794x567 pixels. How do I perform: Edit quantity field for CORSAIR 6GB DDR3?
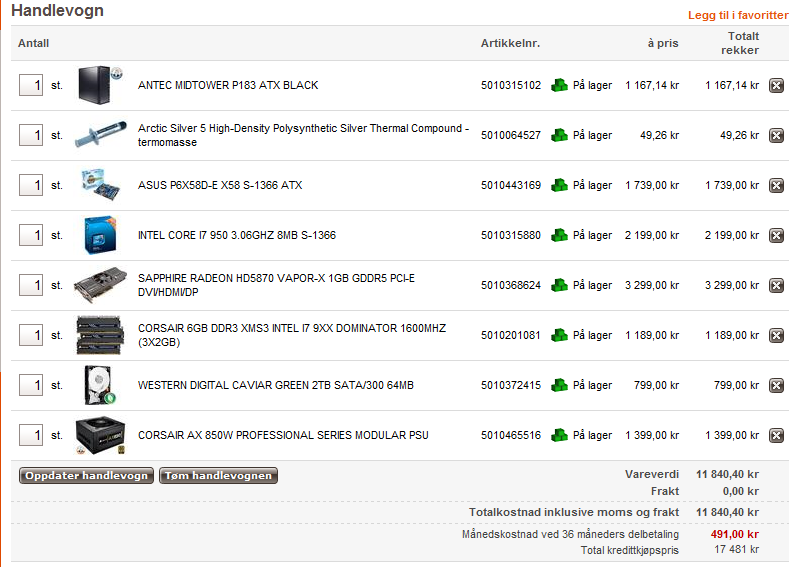(x=31, y=335)
